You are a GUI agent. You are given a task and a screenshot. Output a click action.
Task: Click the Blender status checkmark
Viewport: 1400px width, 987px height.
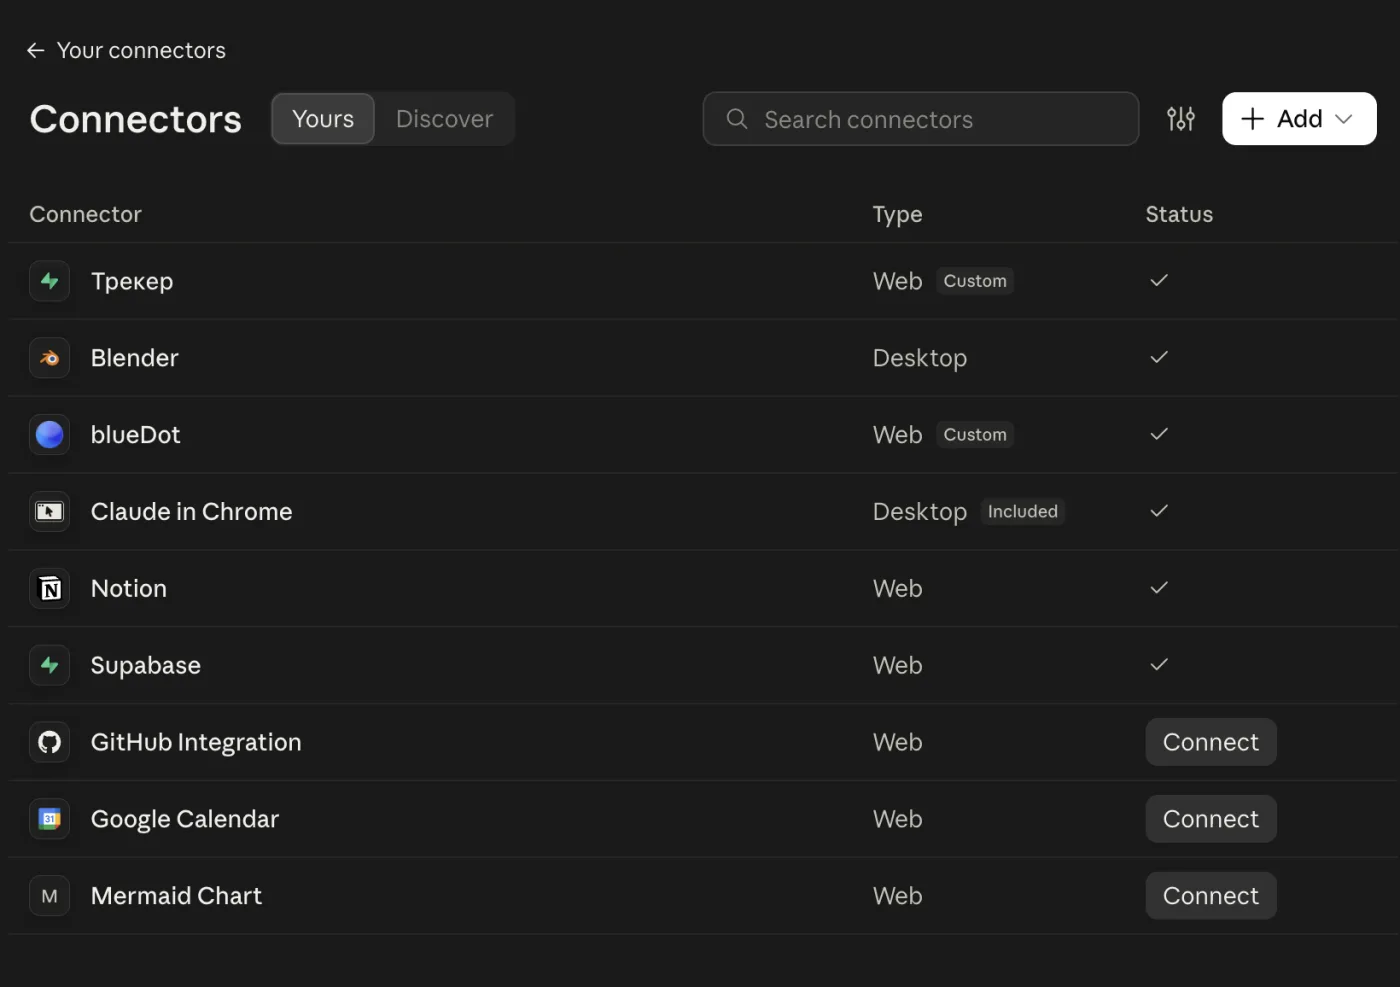1159,357
